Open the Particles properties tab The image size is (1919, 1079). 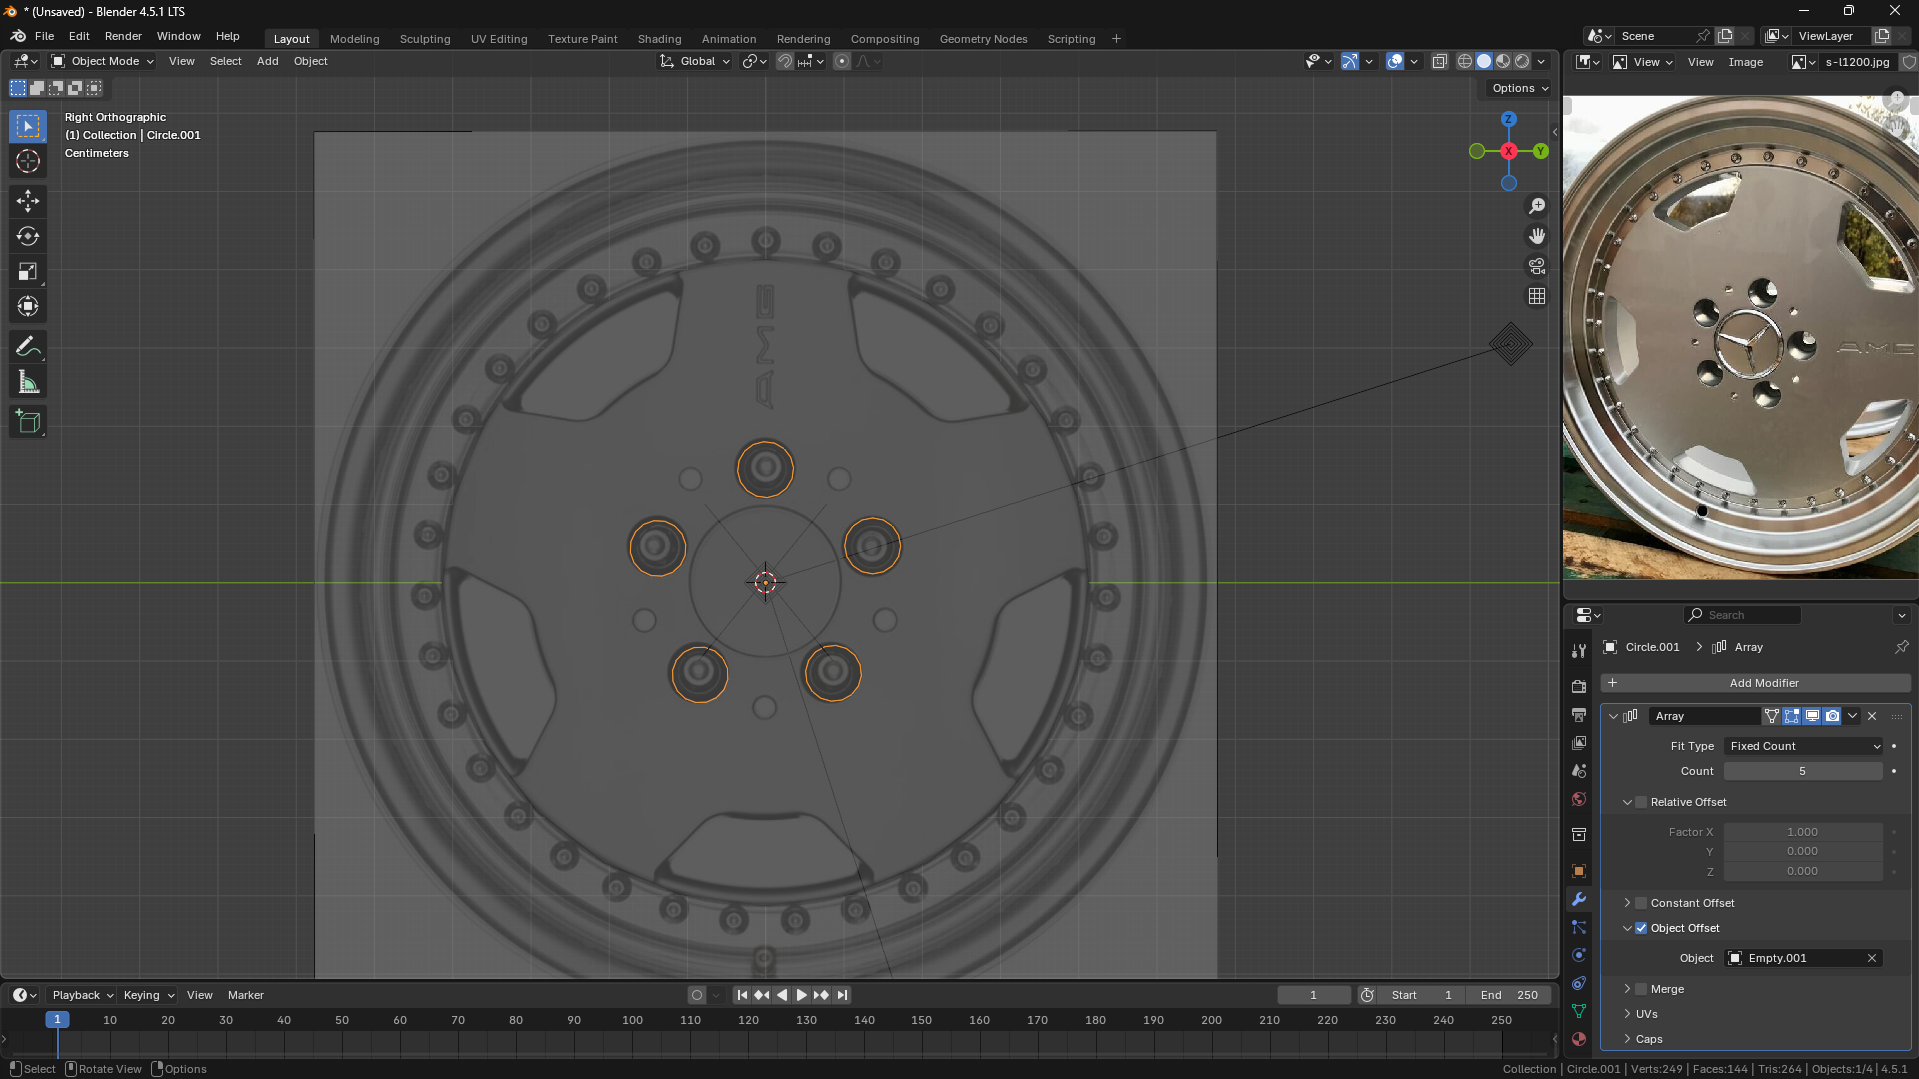click(1579, 927)
